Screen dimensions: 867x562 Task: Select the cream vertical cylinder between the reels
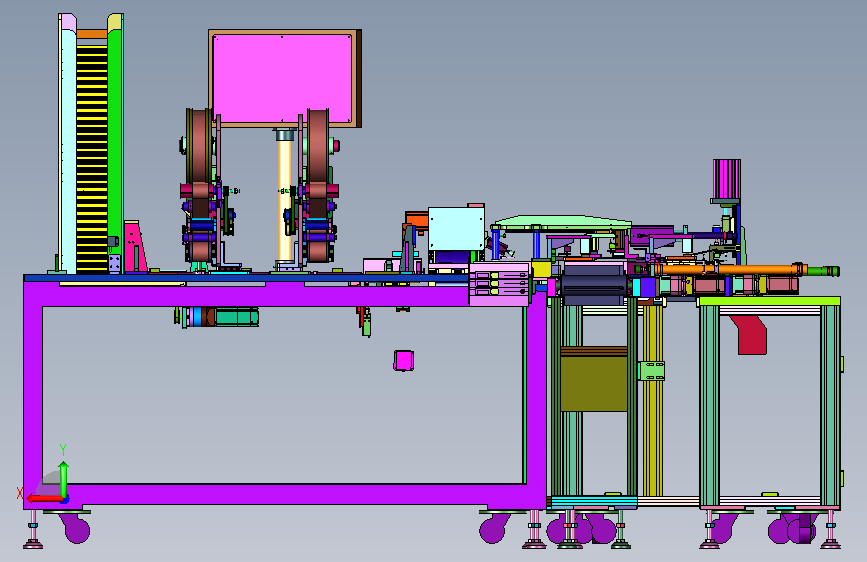[x=285, y=199]
